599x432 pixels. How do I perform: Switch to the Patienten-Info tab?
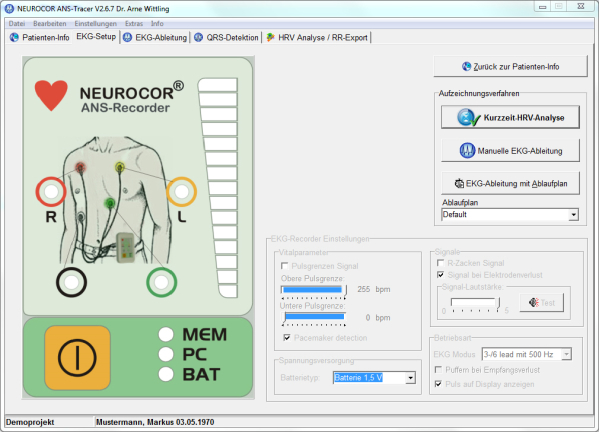point(39,37)
